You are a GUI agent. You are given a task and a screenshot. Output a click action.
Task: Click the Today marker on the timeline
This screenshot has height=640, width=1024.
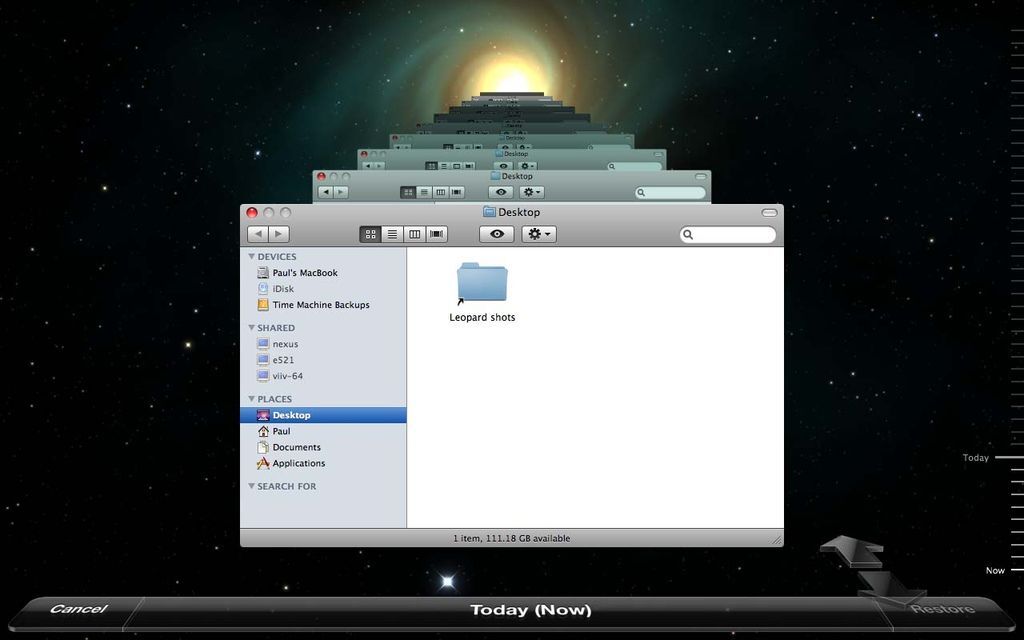coord(976,458)
